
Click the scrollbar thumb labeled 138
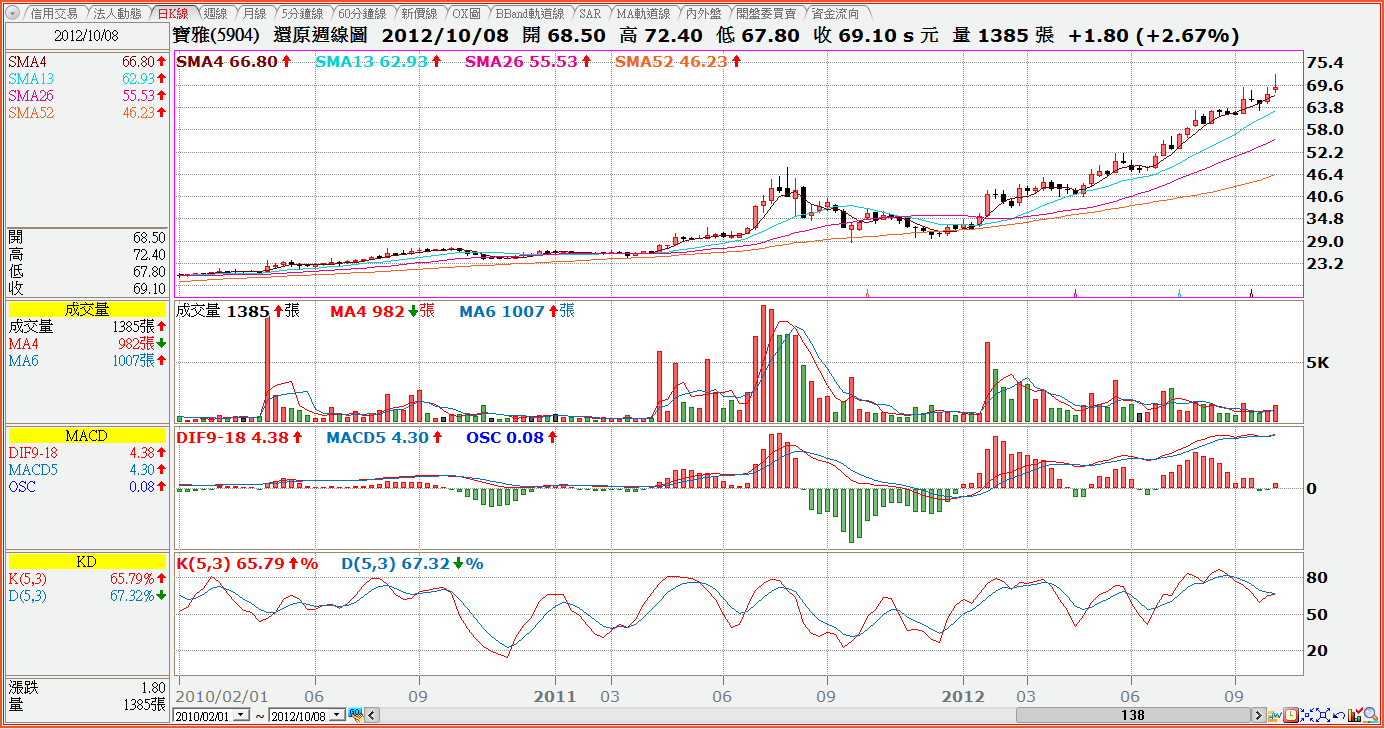coord(1133,715)
